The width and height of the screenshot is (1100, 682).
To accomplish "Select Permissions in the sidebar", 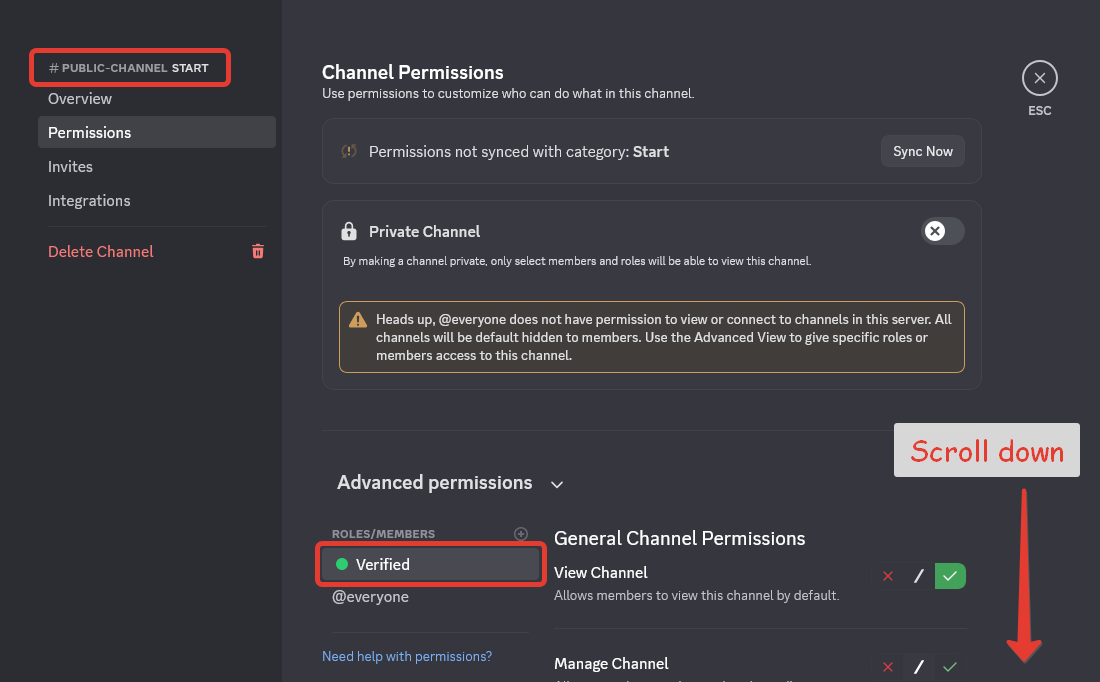I will [90, 133].
